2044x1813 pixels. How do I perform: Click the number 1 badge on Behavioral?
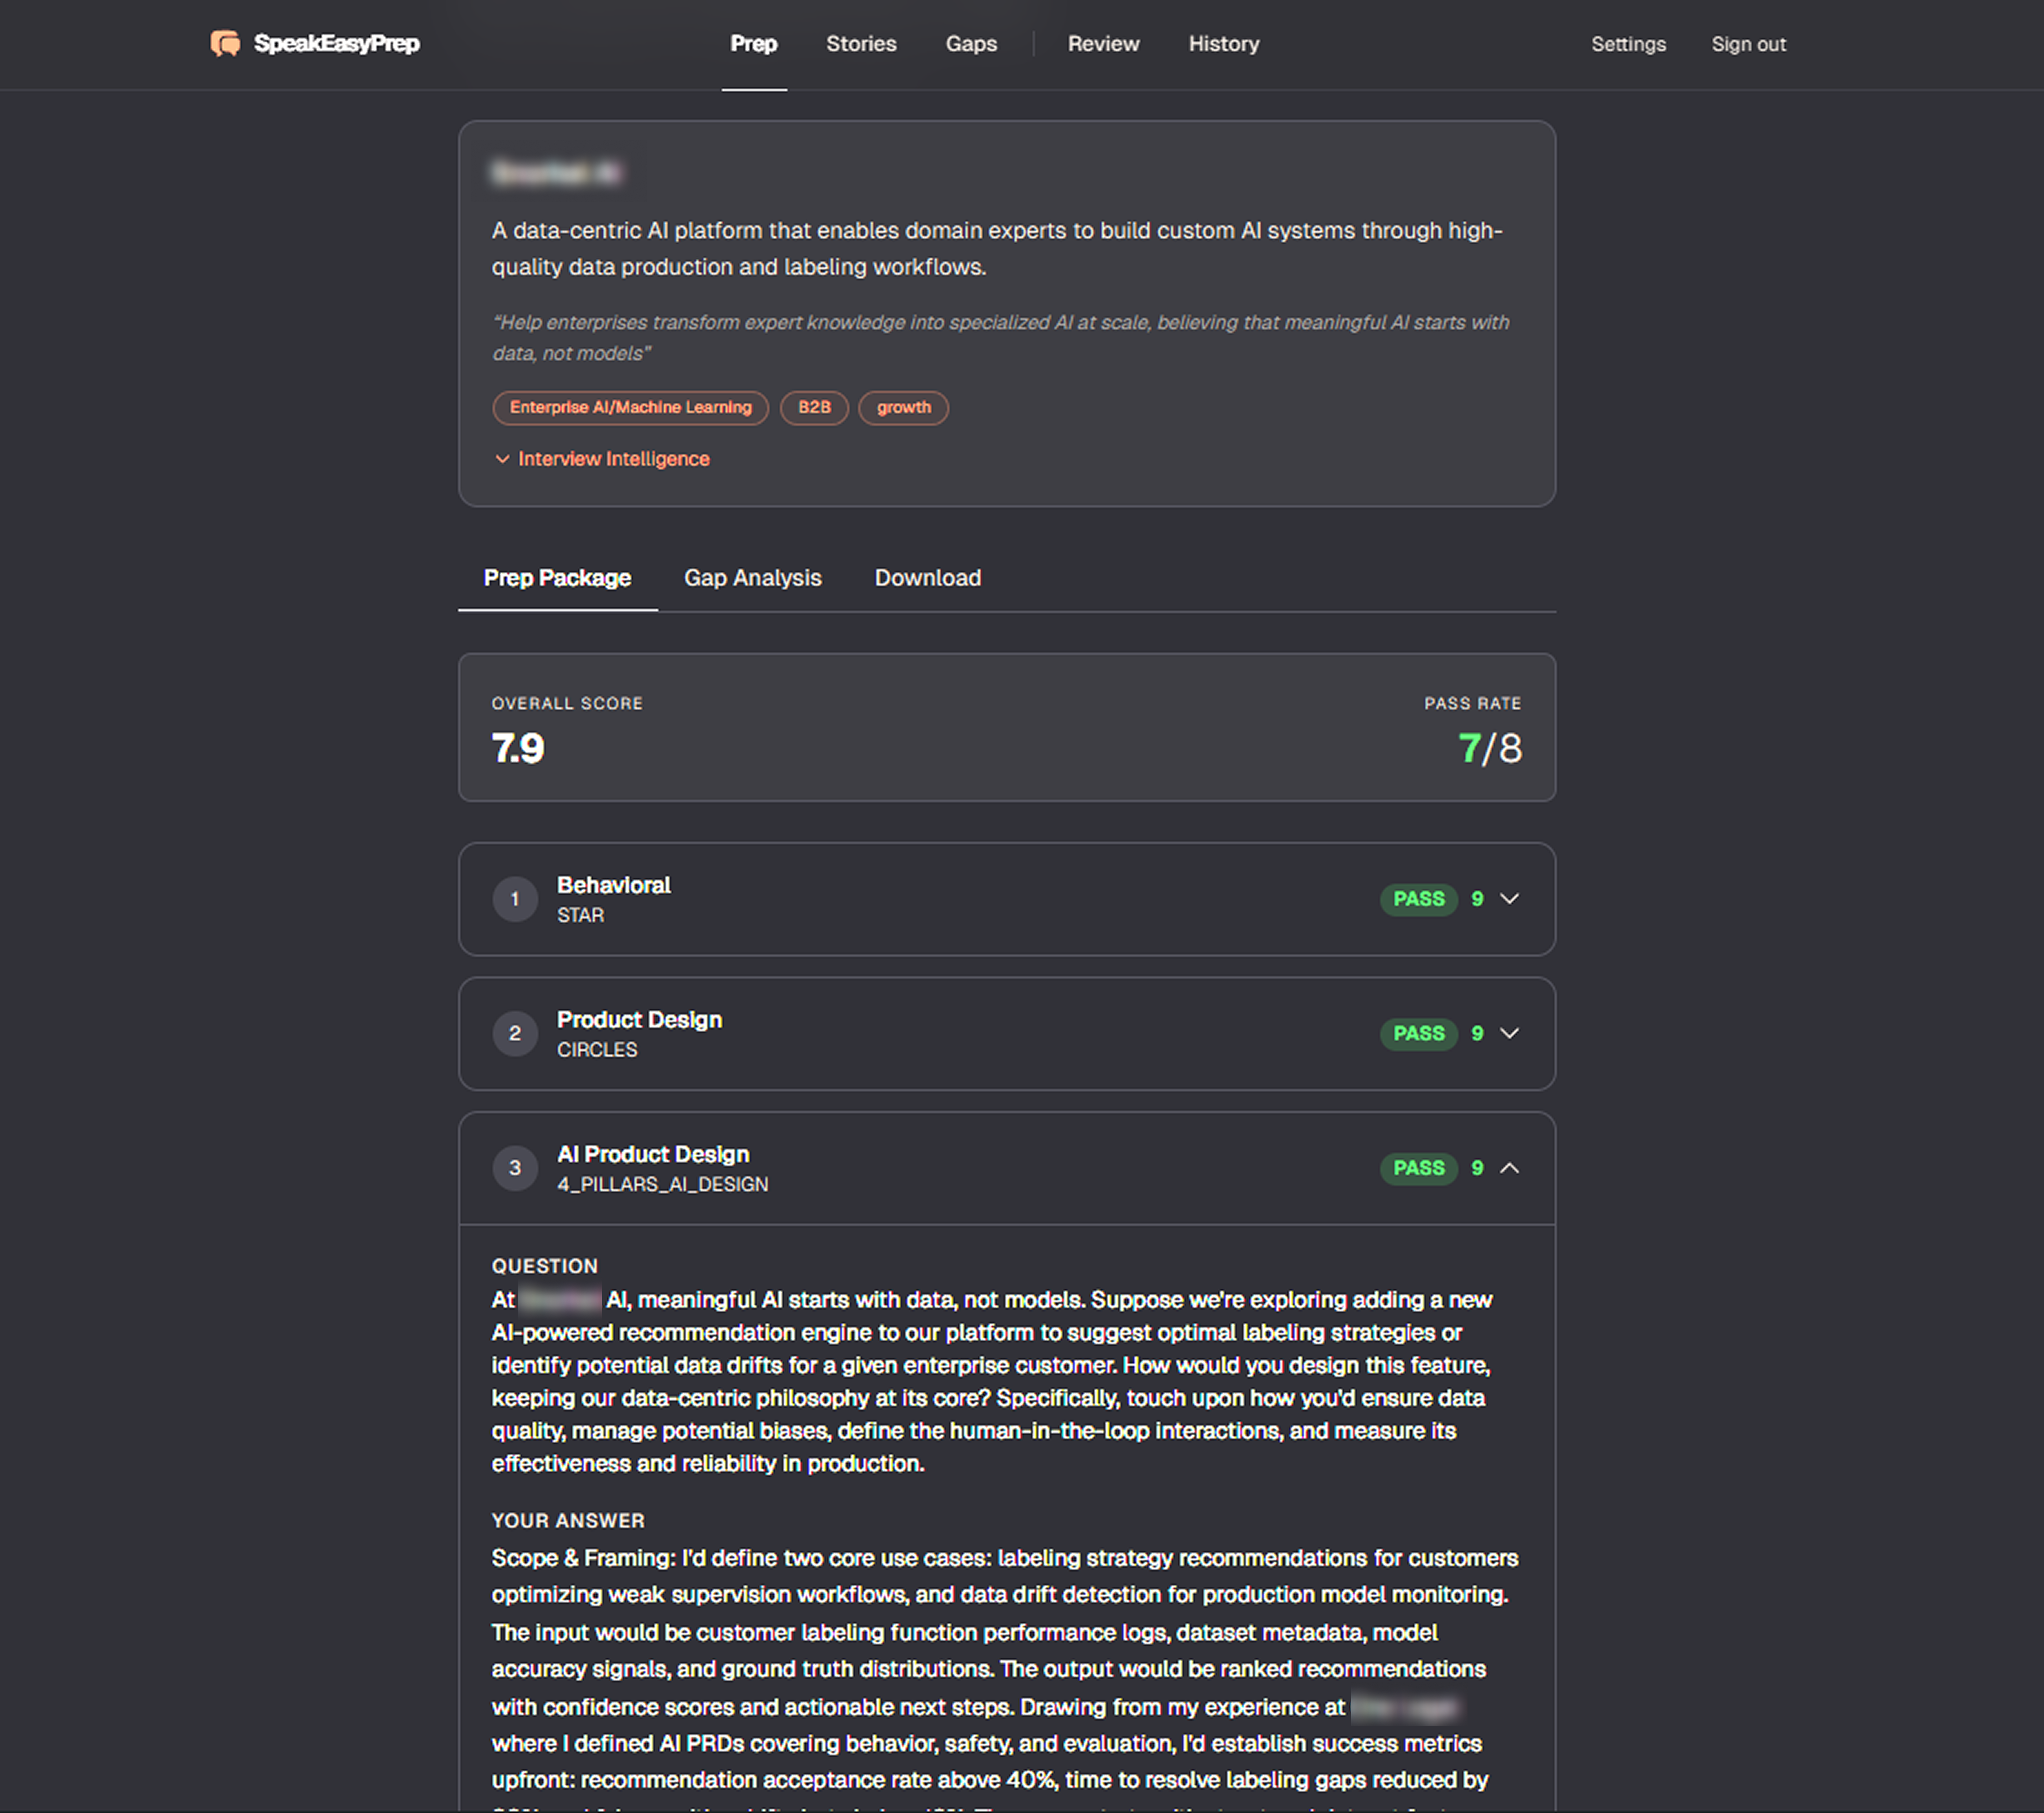point(515,899)
